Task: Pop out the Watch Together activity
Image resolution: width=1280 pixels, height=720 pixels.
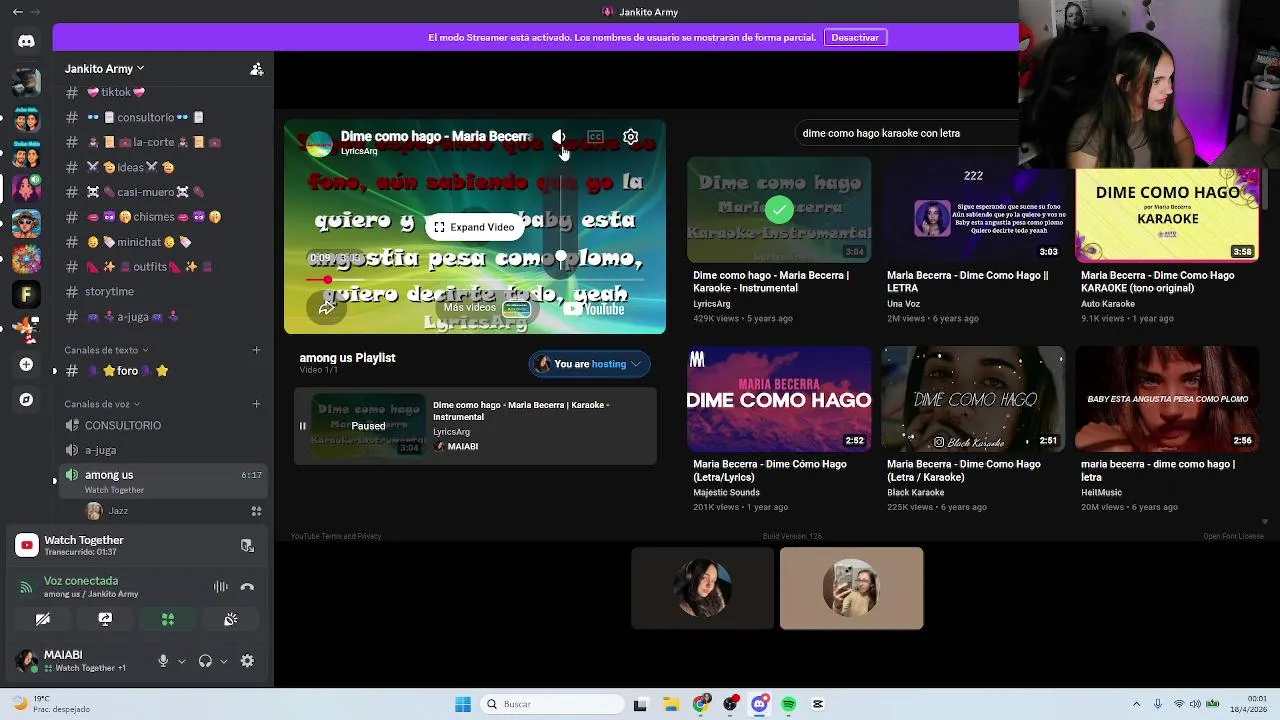Action: [247, 545]
